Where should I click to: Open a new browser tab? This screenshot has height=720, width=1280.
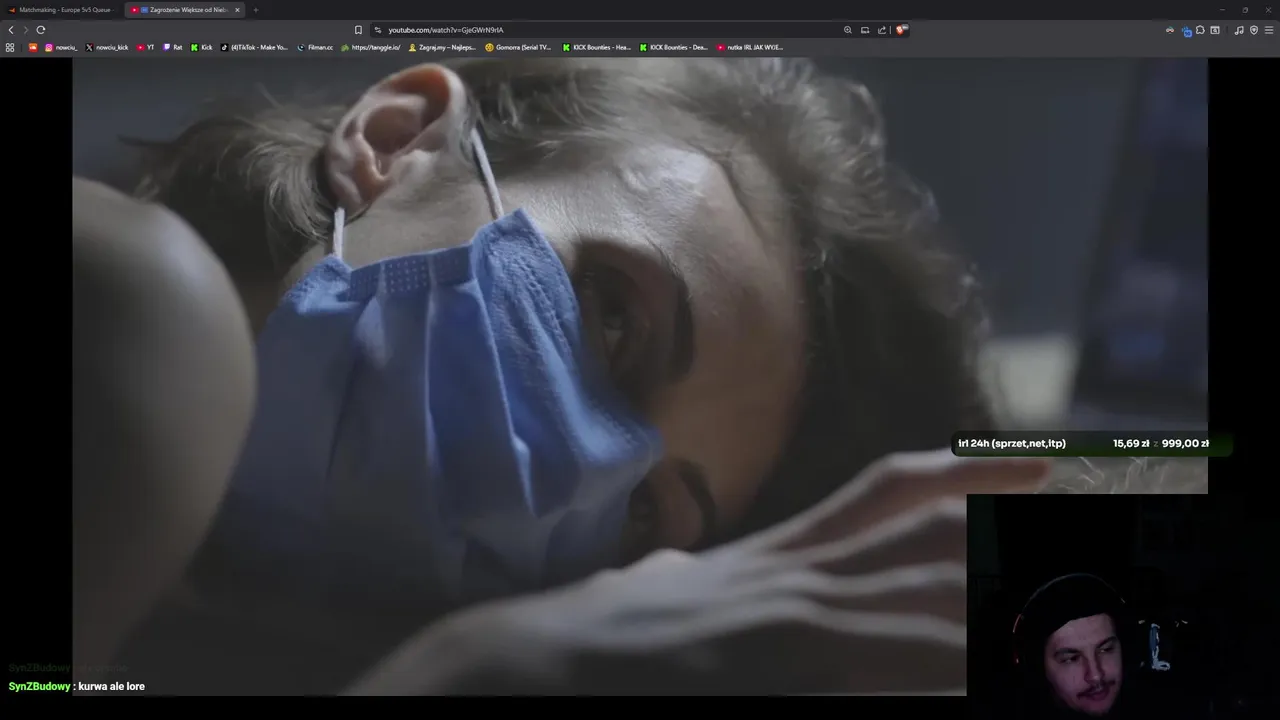tap(255, 10)
